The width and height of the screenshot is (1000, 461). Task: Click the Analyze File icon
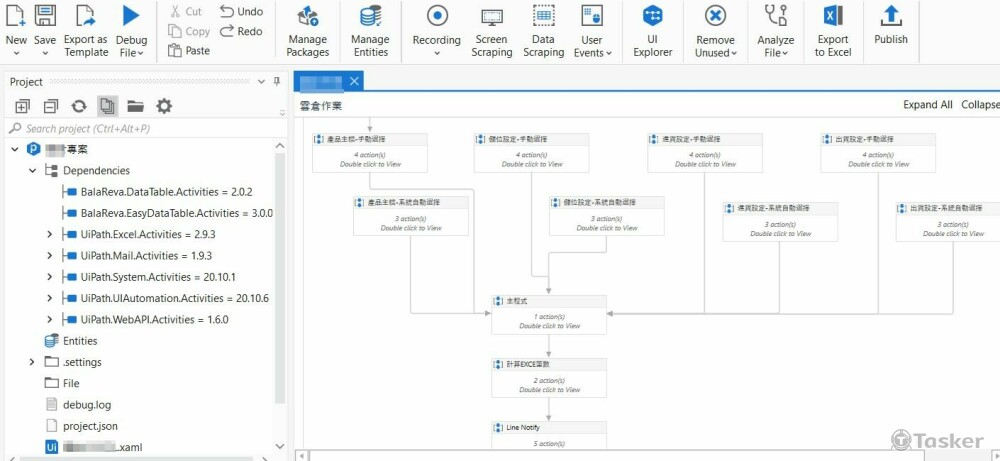tap(776, 15)
